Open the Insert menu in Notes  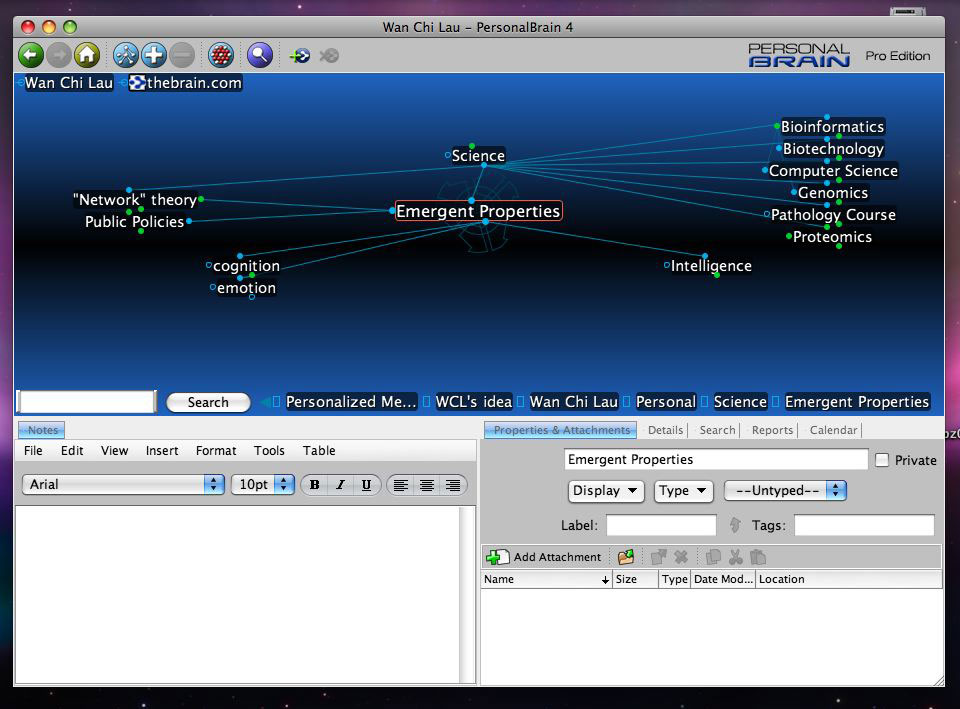162,451
